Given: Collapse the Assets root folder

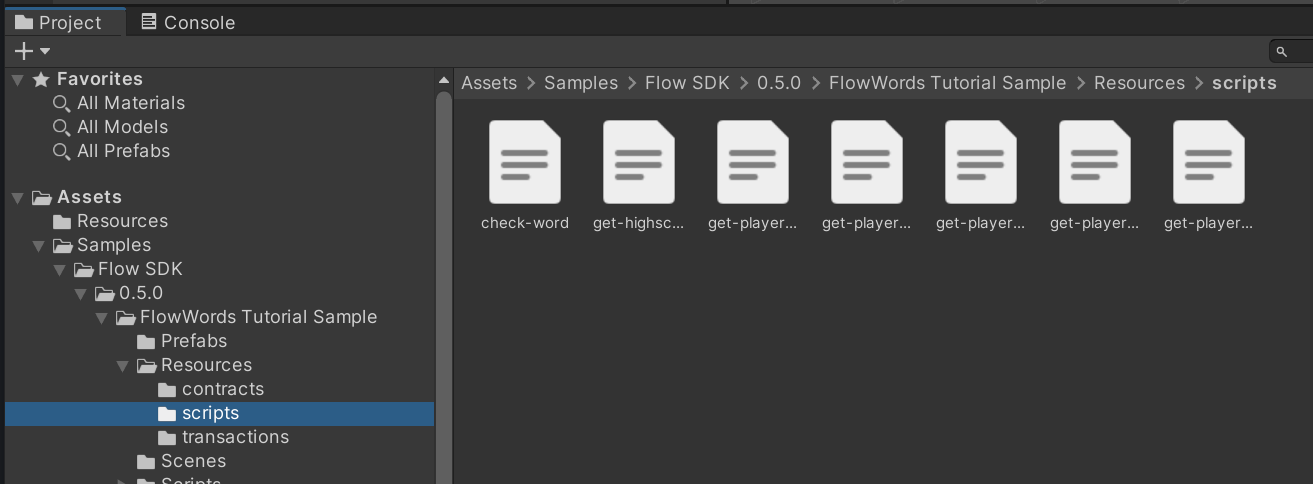Looking at the screenshot, I should 18,197.
